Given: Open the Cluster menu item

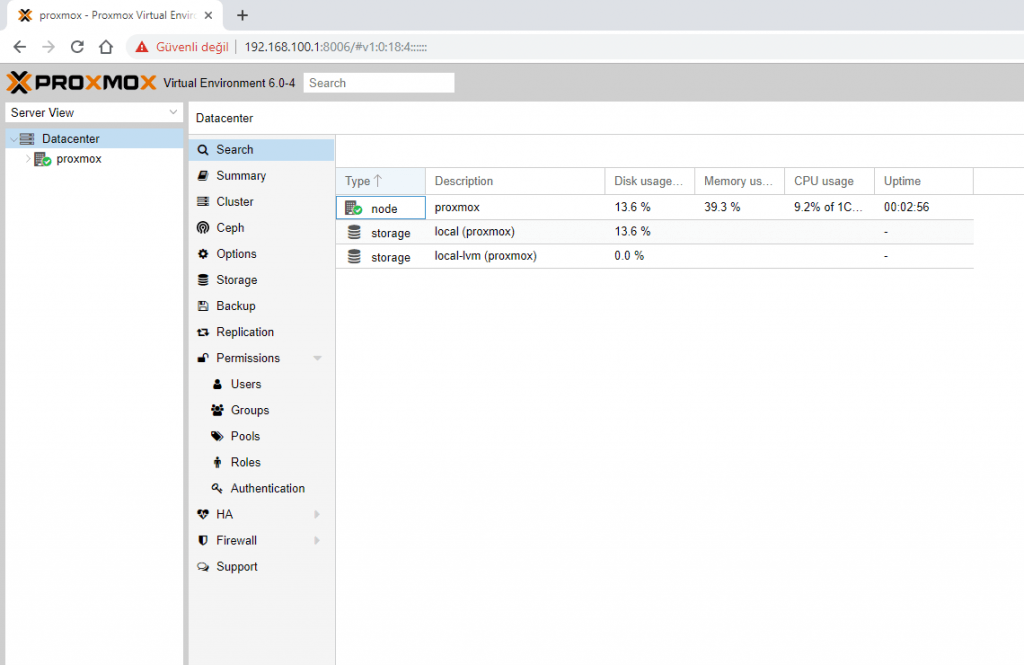Looking at the screenshot, I should [x=235, y=202].
